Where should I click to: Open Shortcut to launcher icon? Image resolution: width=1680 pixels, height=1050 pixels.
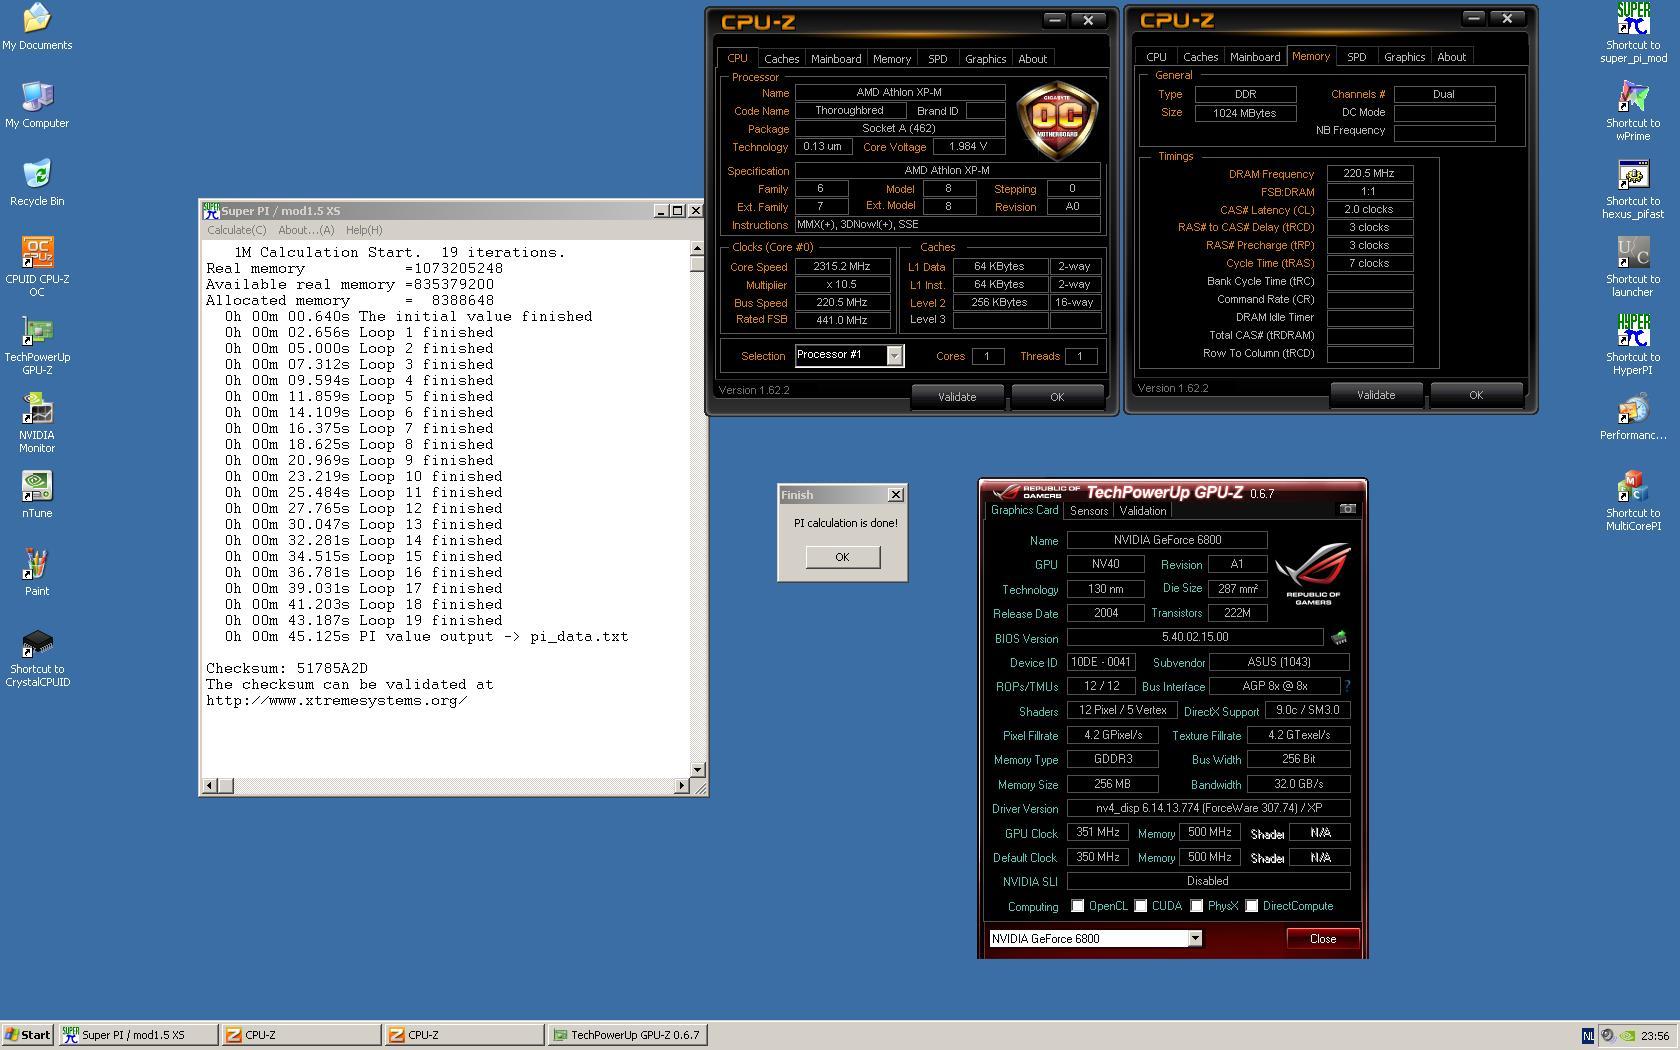(x=1633, y=267)
